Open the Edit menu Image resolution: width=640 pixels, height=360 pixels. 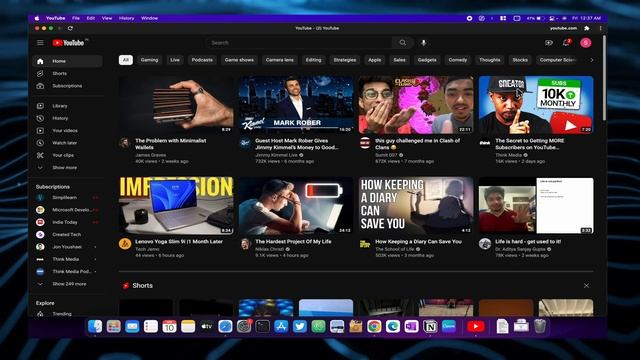tap(91, 18)
